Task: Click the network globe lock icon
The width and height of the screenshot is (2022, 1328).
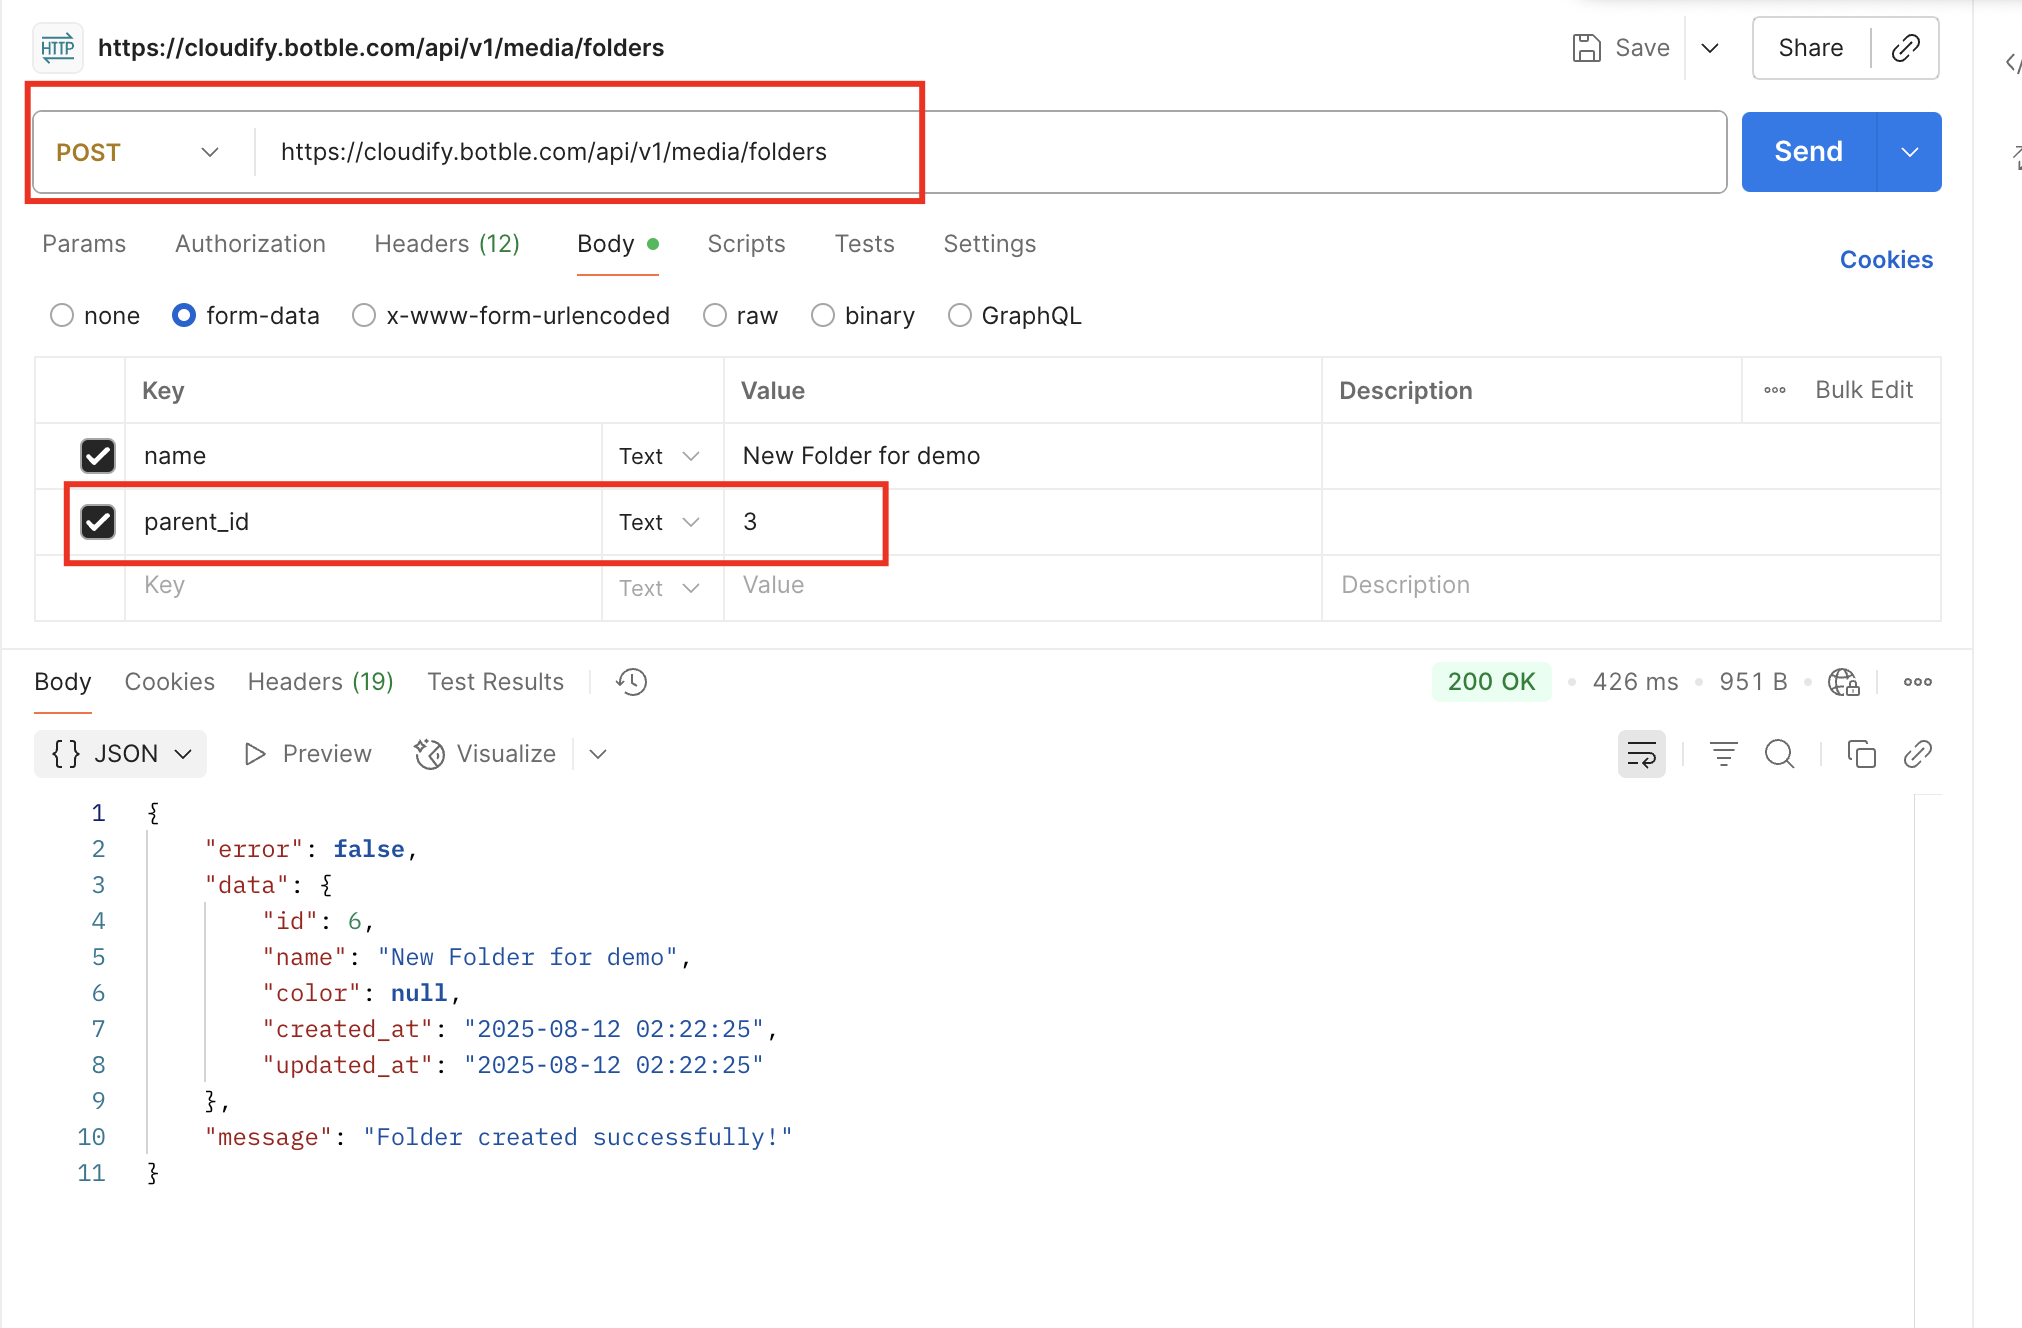Action: [1843, 682]
